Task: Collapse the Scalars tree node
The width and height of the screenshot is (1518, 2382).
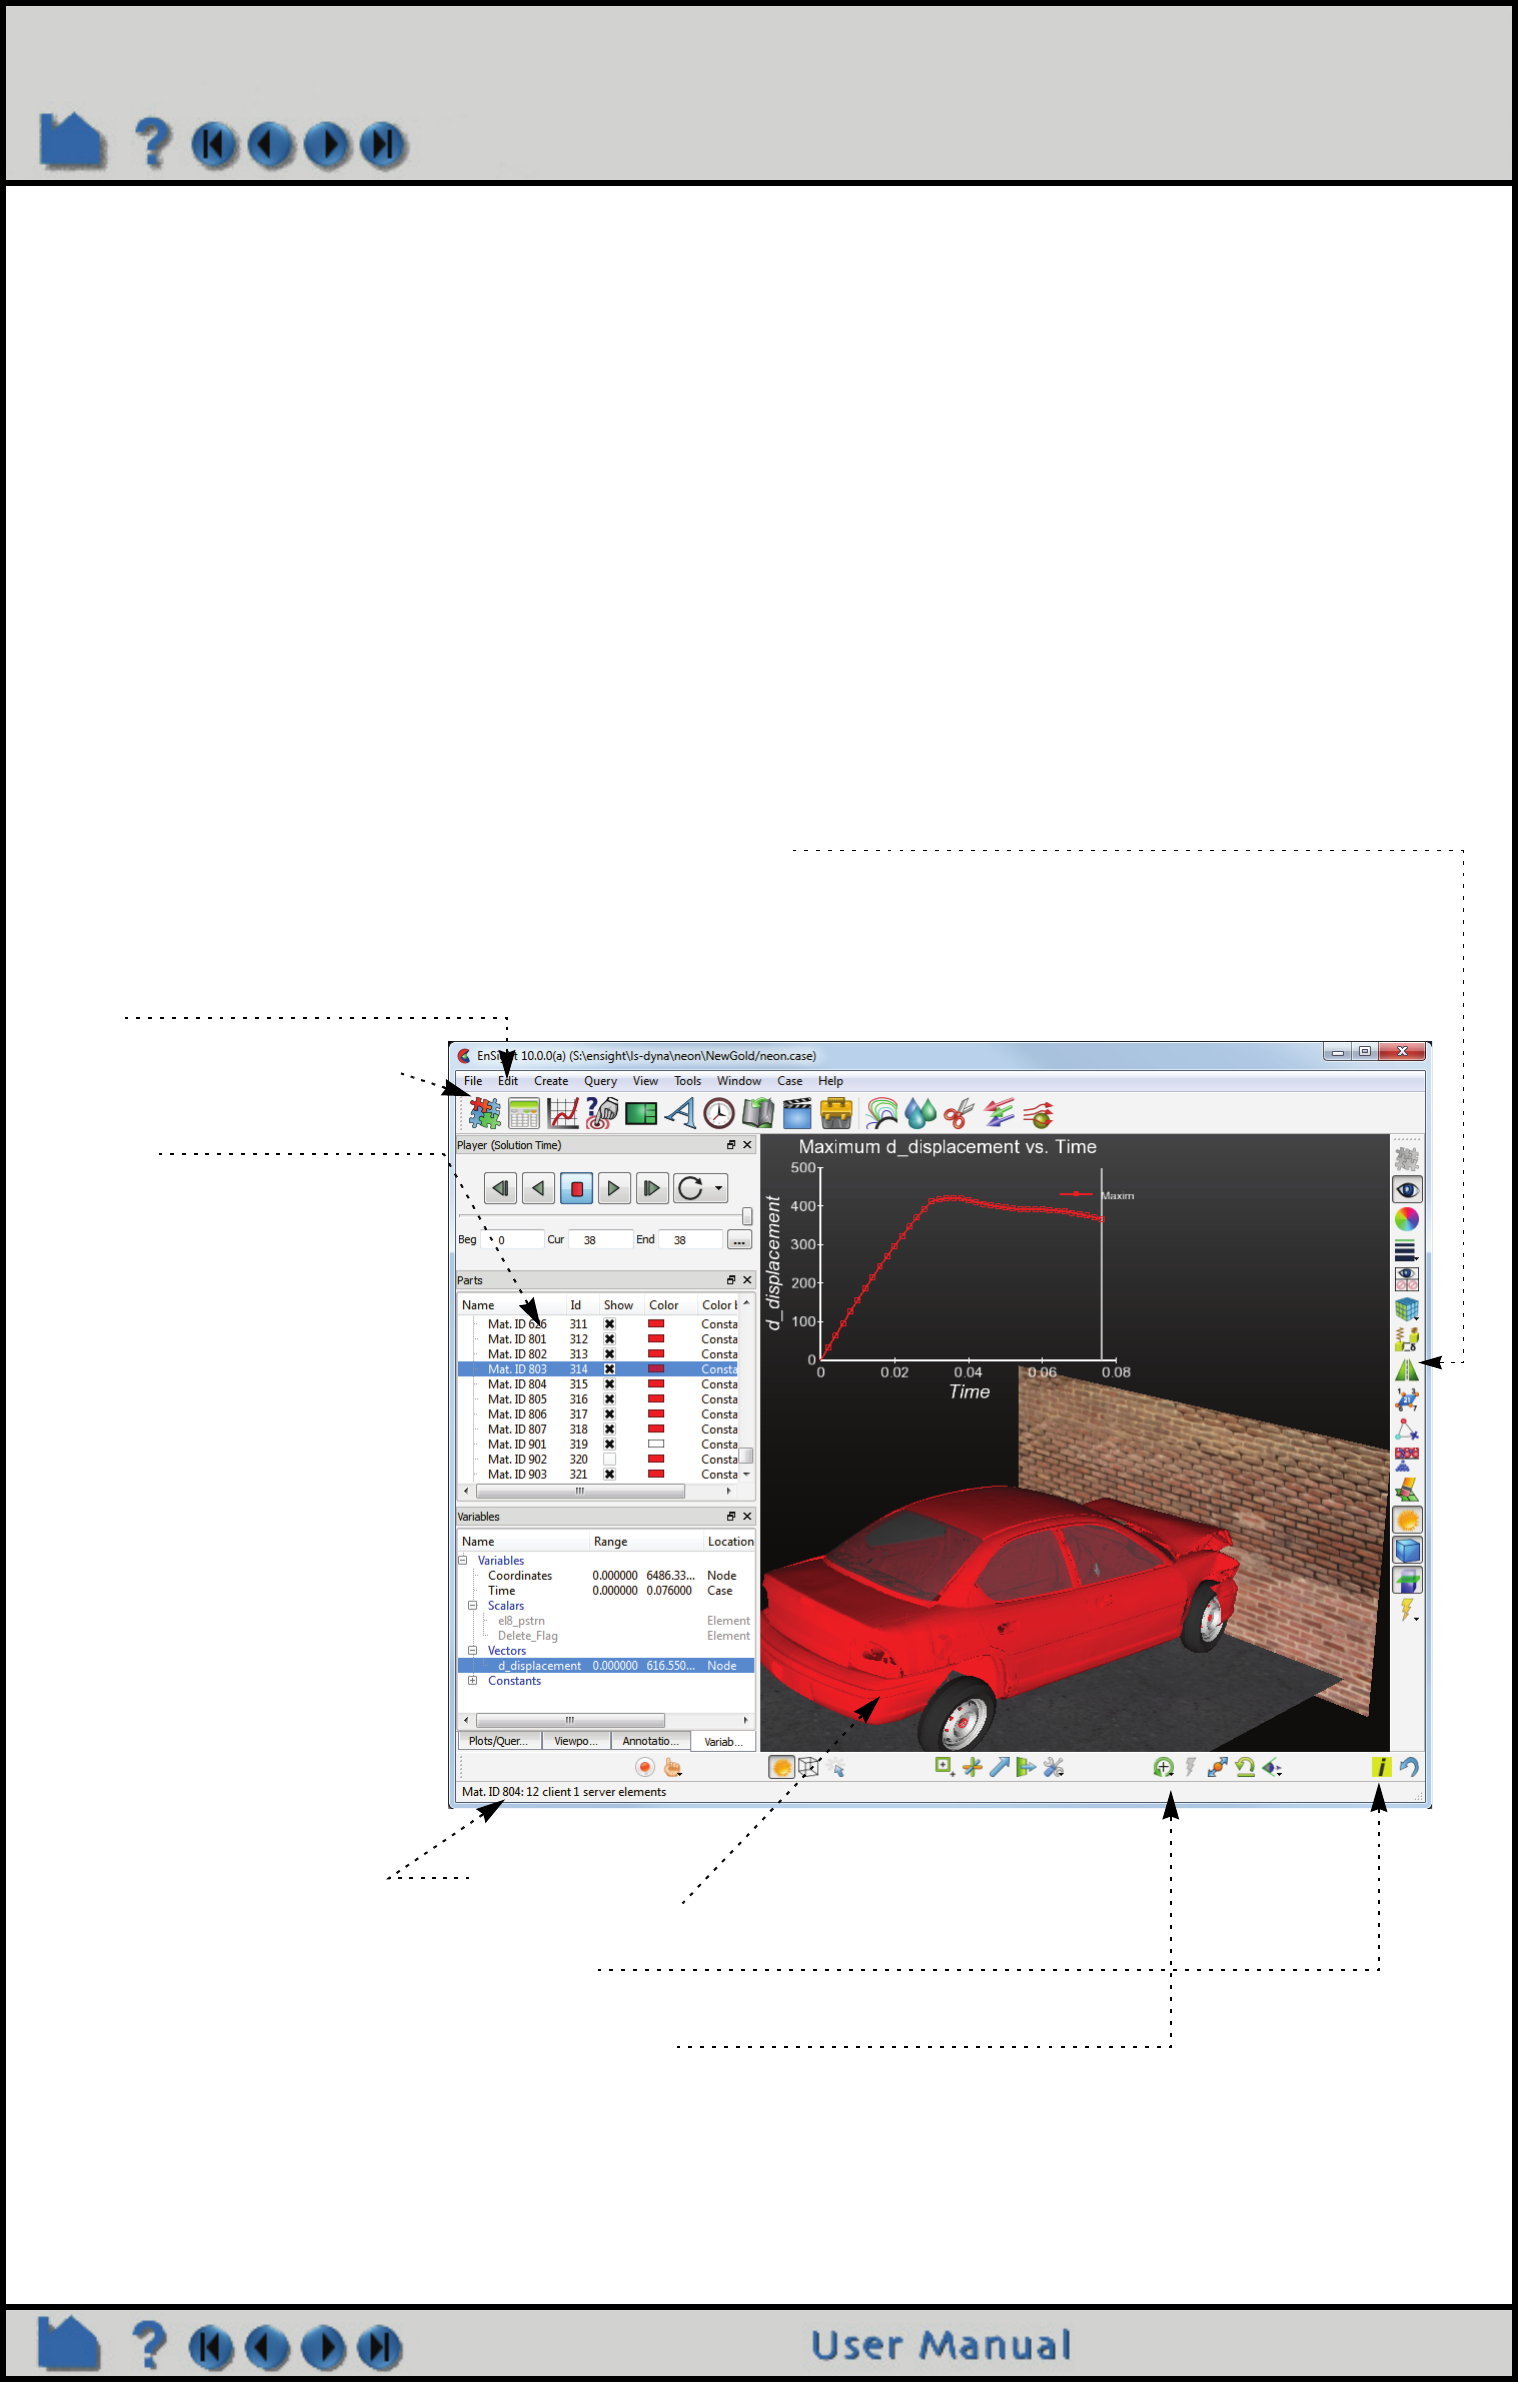Action: pyautogui.click(x=473, y=1605)
